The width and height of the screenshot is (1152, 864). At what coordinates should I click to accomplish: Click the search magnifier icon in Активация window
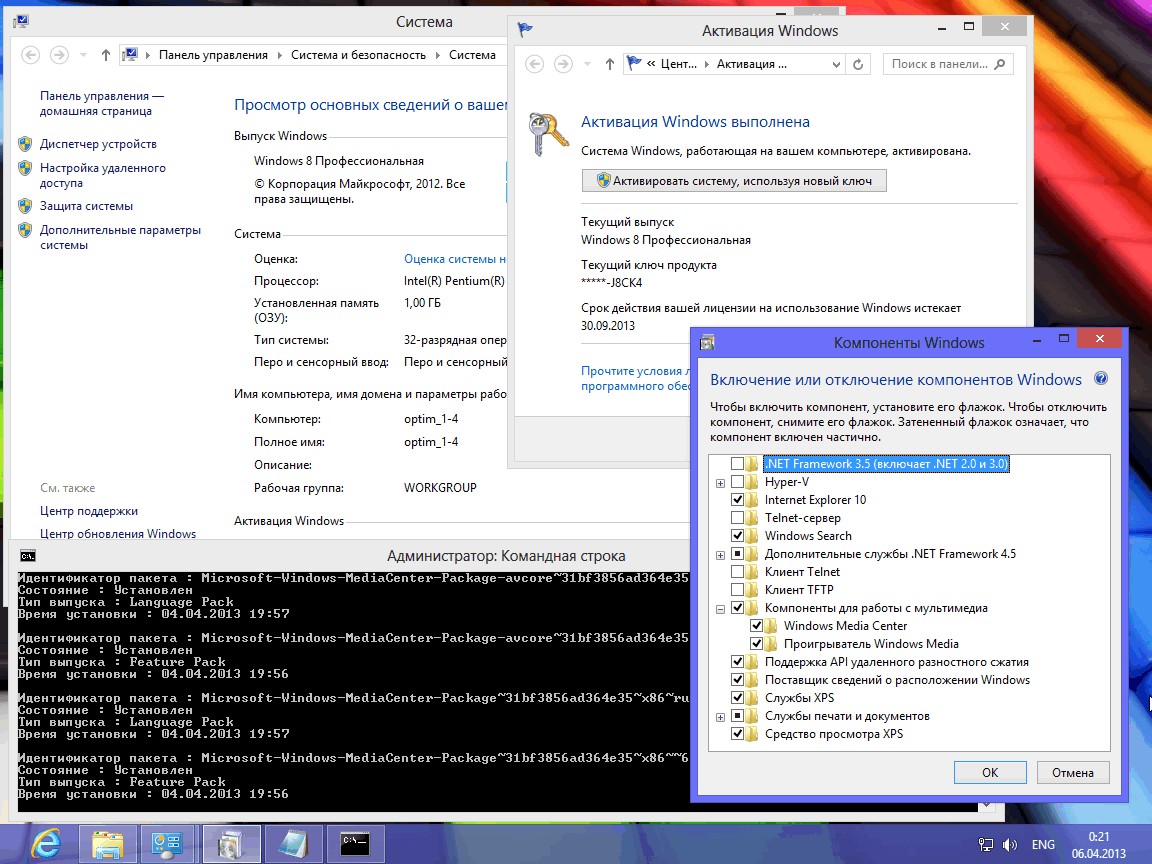point(1000,64)
